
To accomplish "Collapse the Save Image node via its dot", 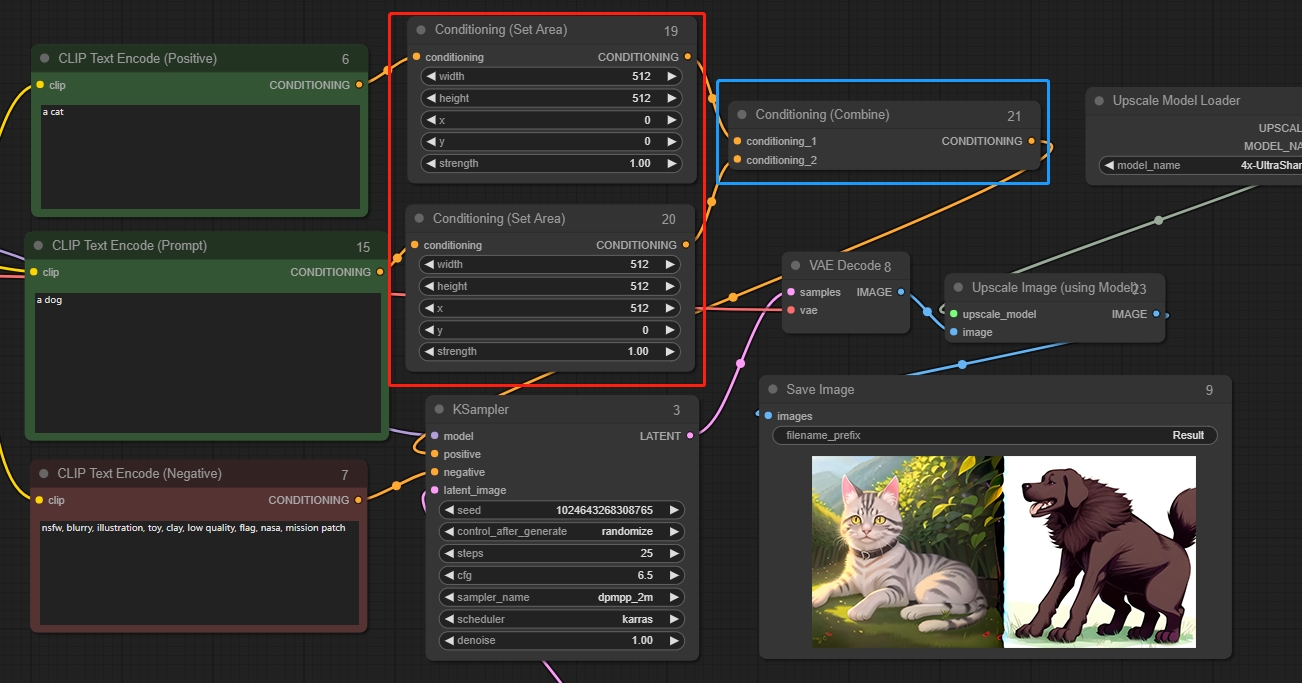I will coord(773,389).
